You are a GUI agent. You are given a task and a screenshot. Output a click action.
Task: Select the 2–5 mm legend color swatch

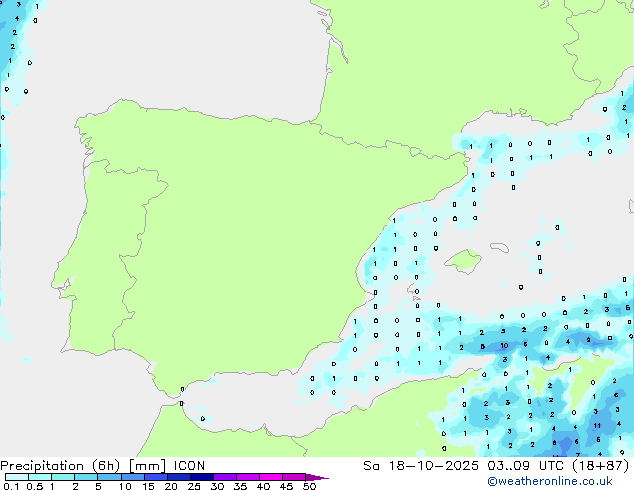tap(86, 477)
